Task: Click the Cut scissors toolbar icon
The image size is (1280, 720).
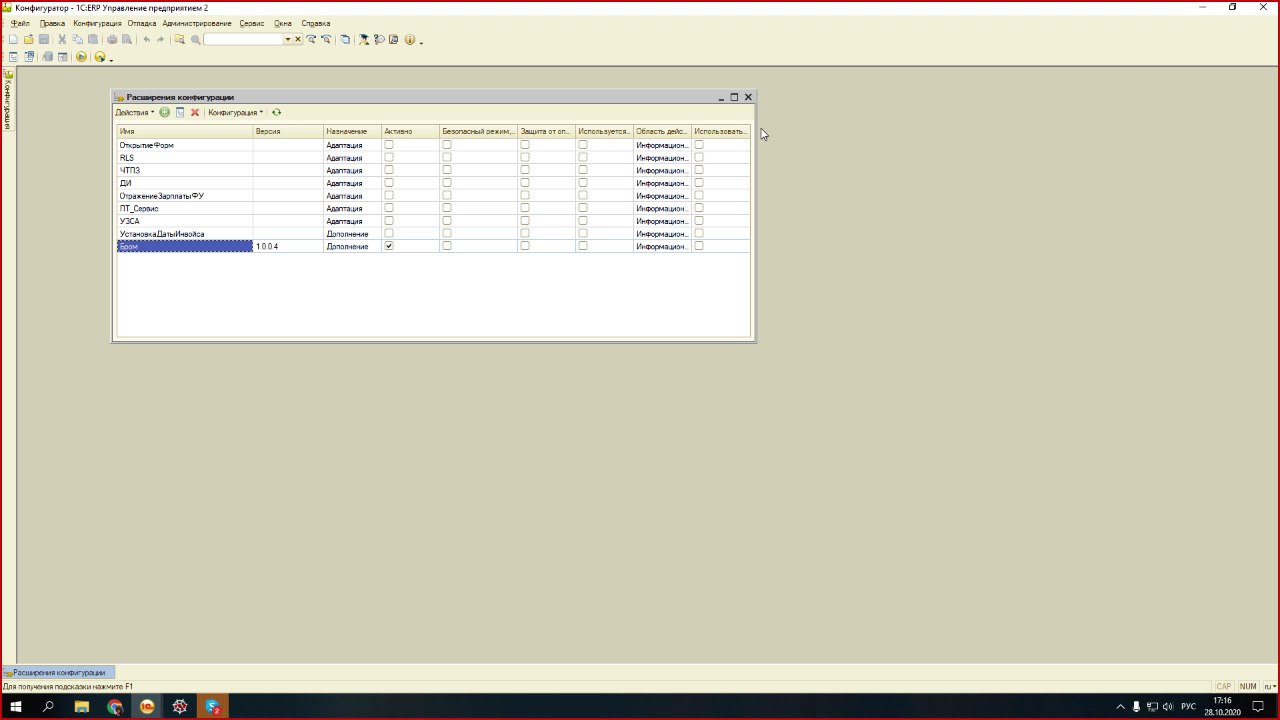Action: (x=62, y=39)
